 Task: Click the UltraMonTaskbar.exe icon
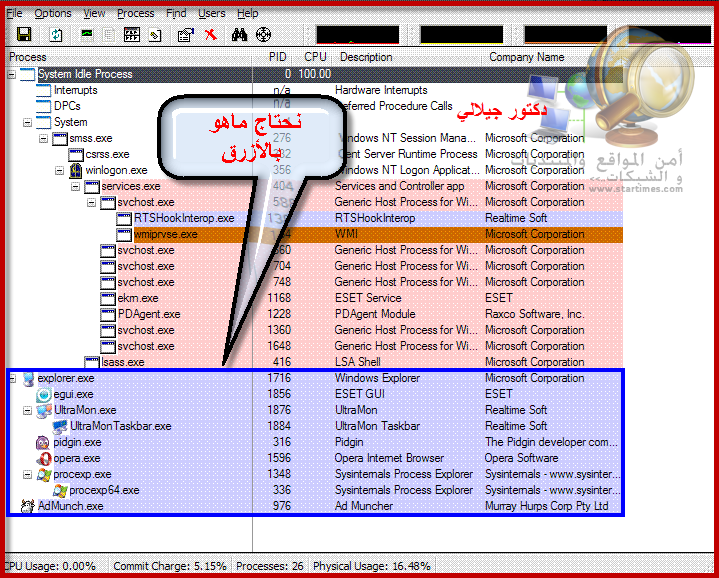pos(60,427)
